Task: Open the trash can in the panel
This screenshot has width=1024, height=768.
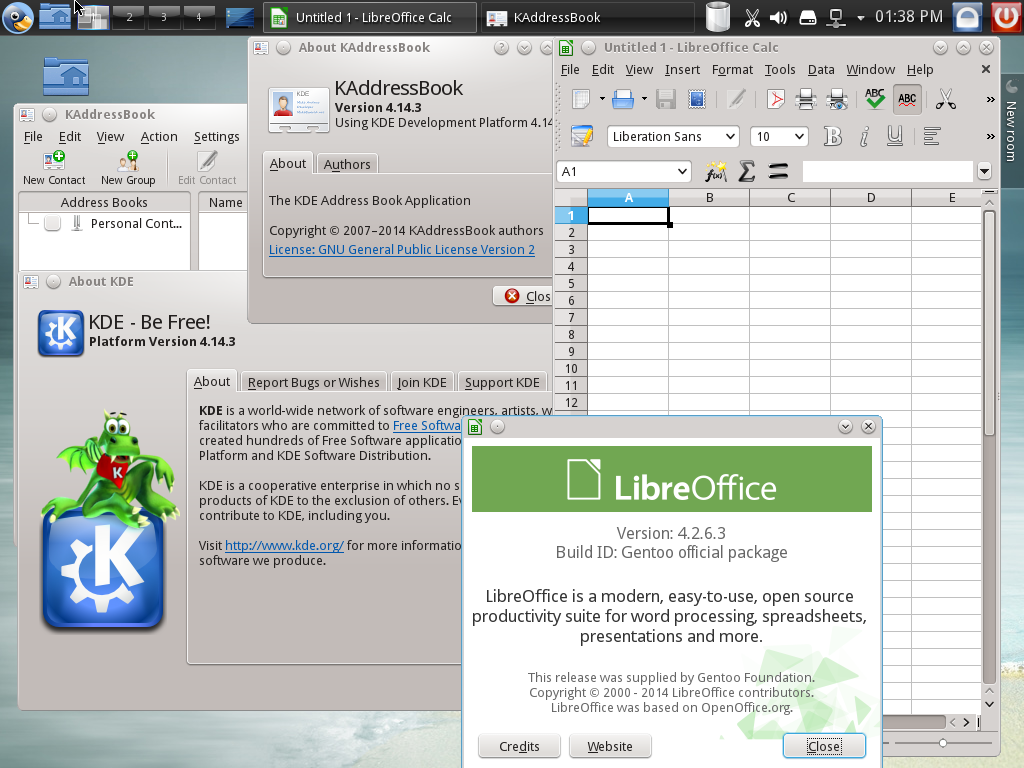Action: [718, 17]
